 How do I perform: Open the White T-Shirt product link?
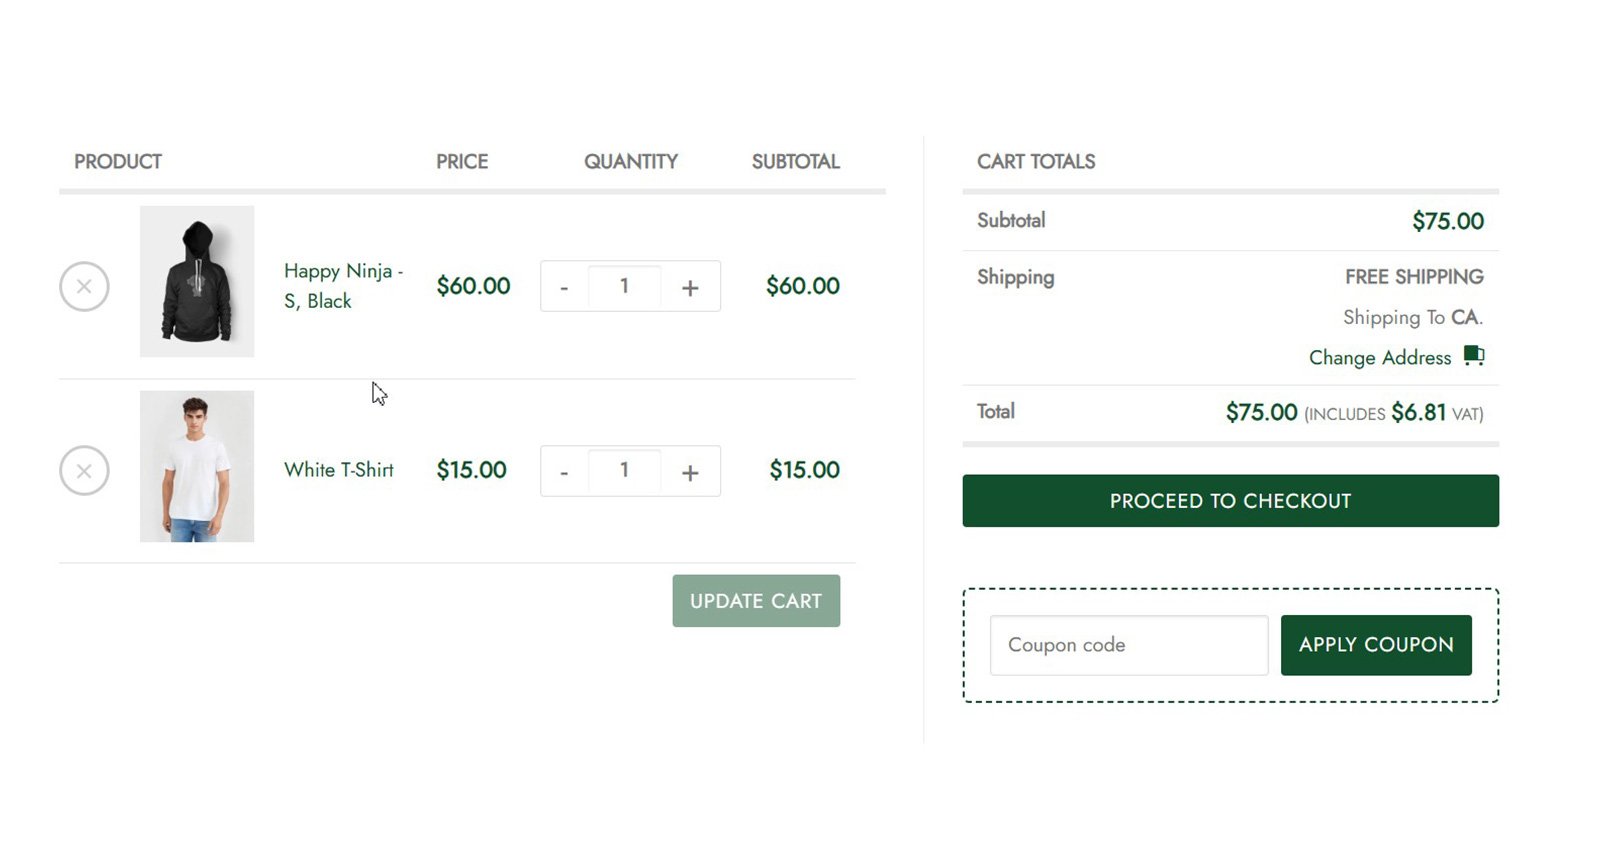(338, 470)
